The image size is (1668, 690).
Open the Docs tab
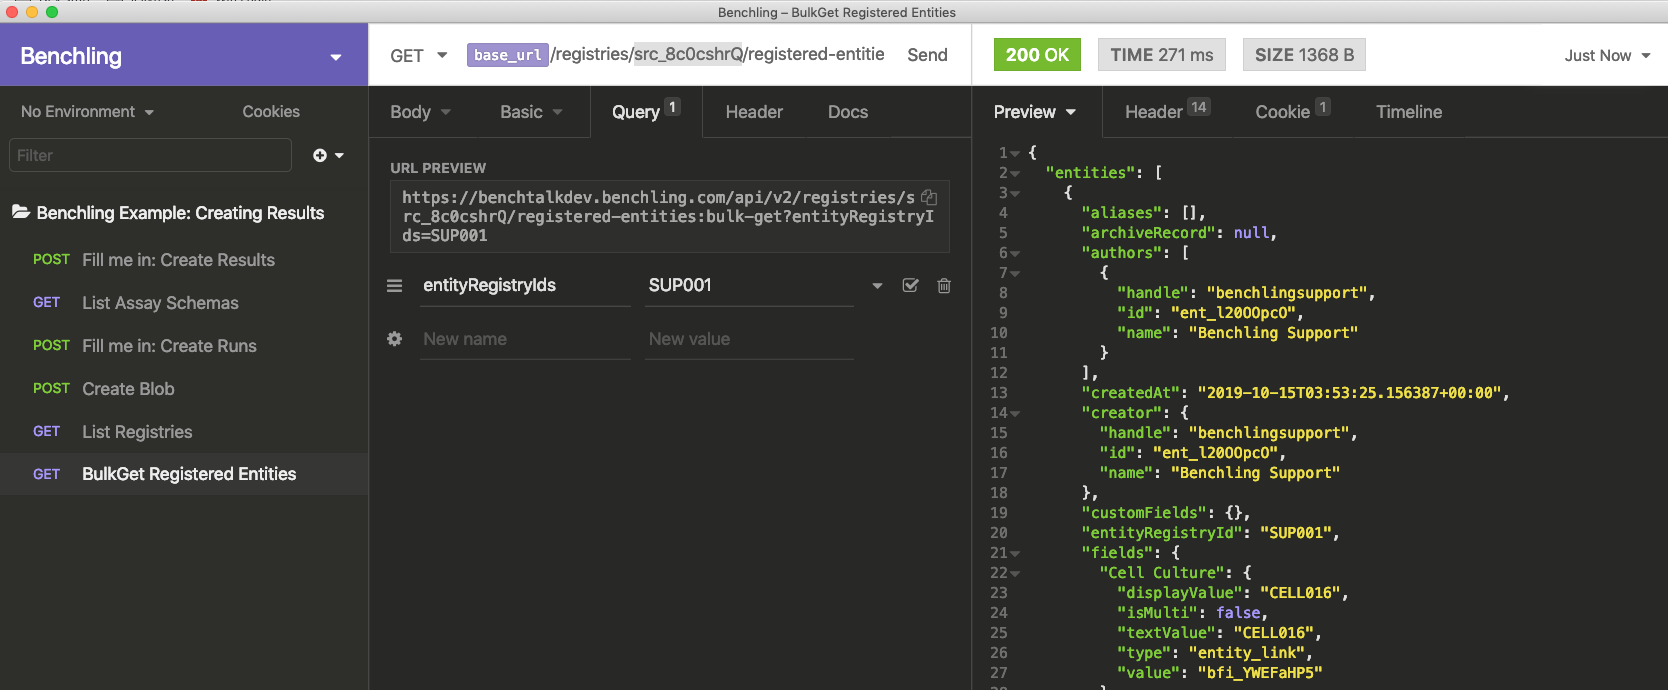click(848, 112)
